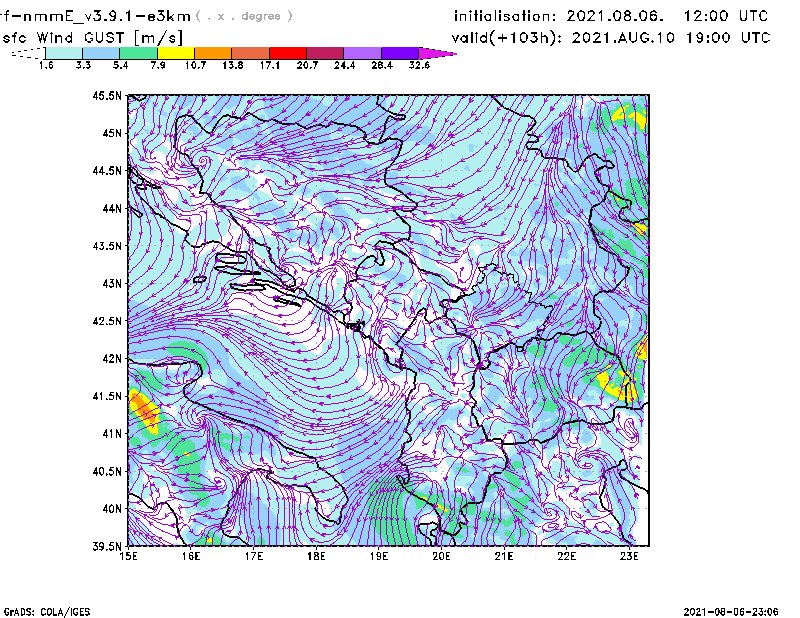The image size is (800, 618).
Task: Click the legend value "1.6"
Action: point(46,65)
